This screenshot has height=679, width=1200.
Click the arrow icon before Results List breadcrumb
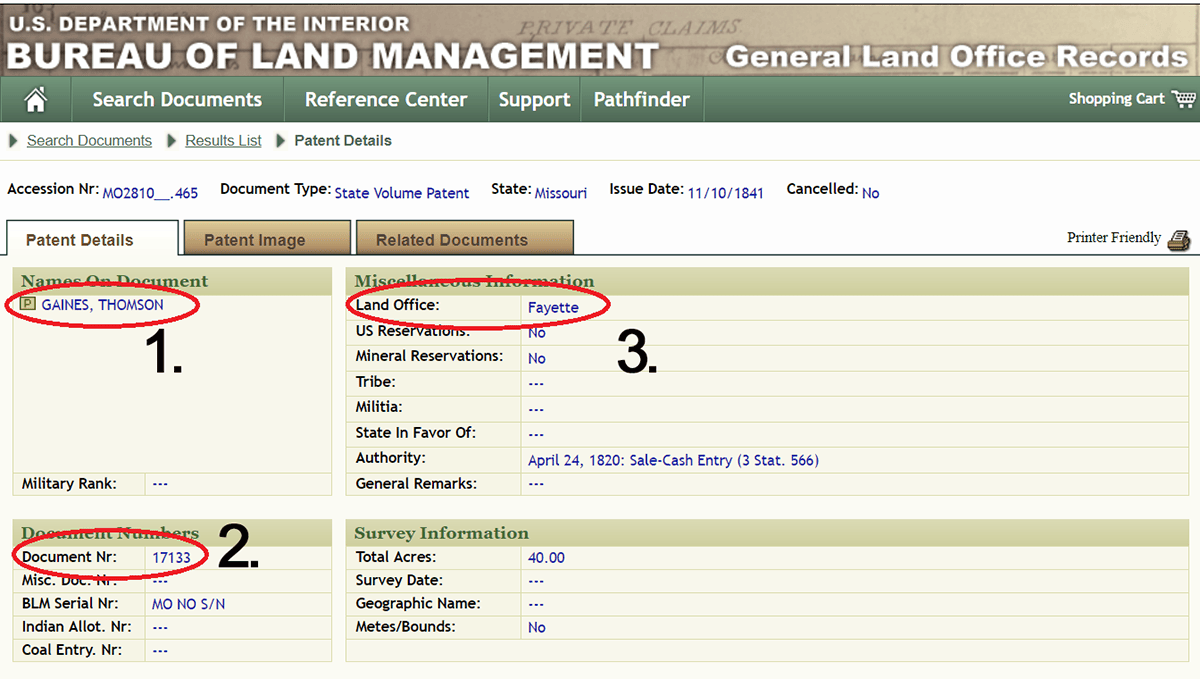172,141
